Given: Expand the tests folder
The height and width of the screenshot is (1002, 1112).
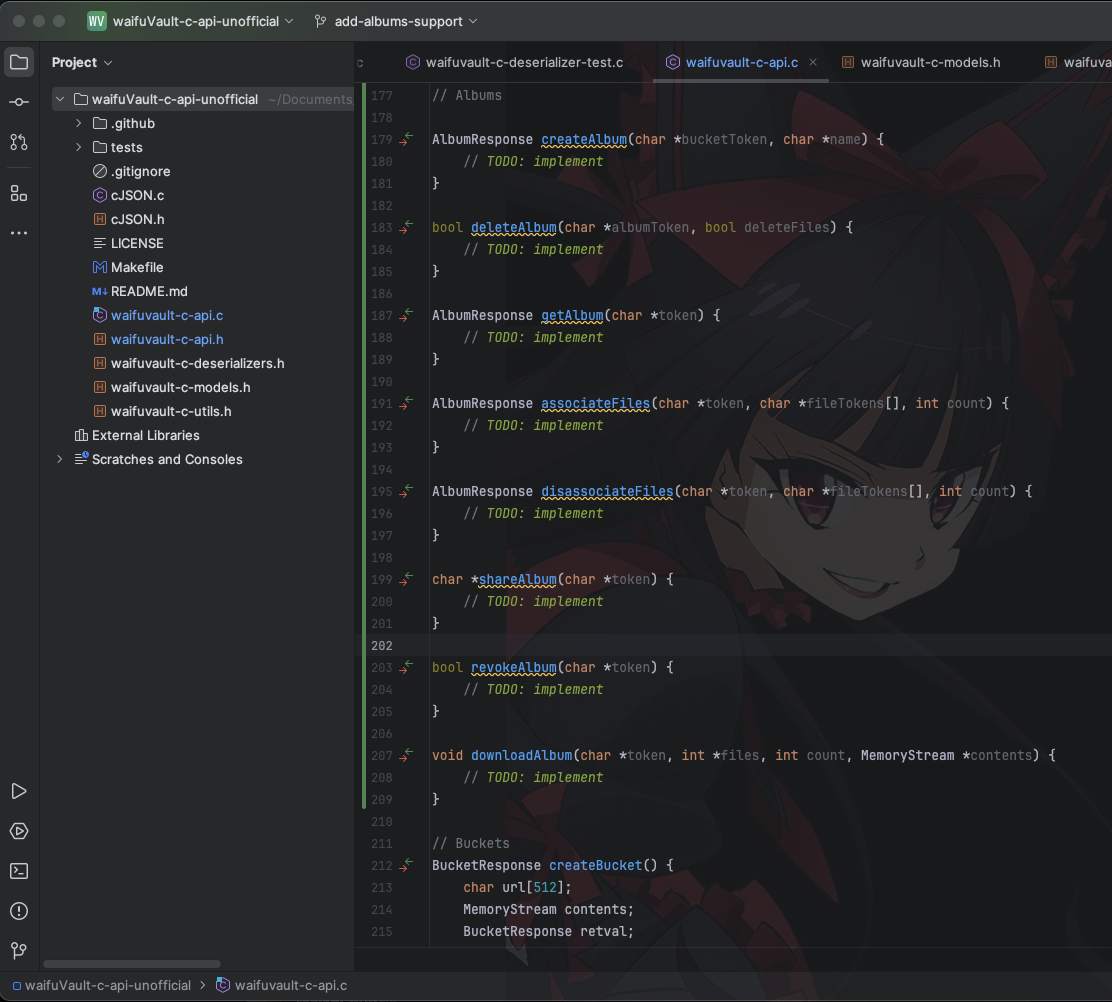Looking at the screenshot, I should pyautogui.click(x=79, y=147).
